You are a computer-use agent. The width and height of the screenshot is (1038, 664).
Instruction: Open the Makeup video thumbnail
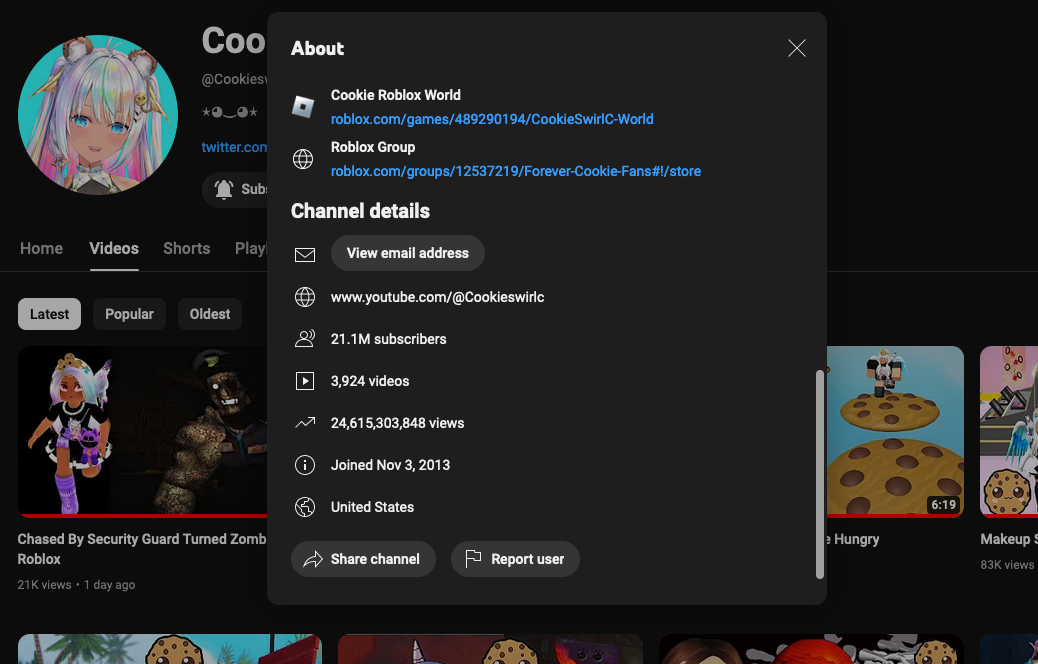[1009, 431]
